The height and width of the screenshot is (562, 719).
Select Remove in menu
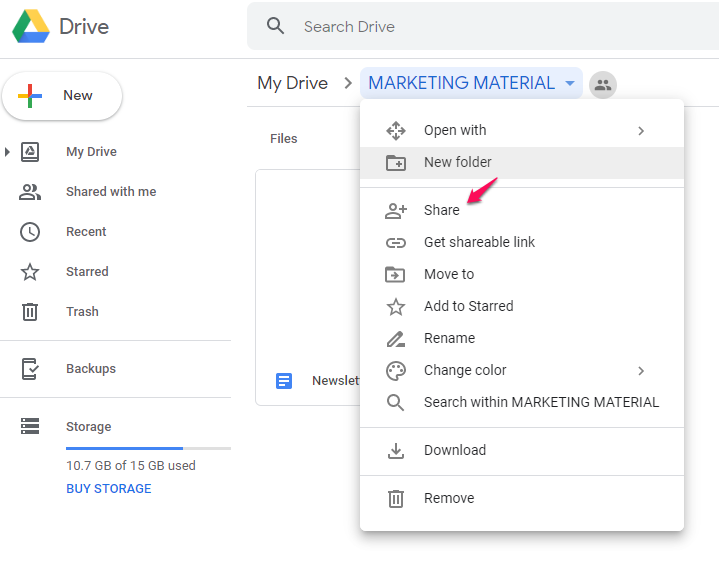point(522,498)
